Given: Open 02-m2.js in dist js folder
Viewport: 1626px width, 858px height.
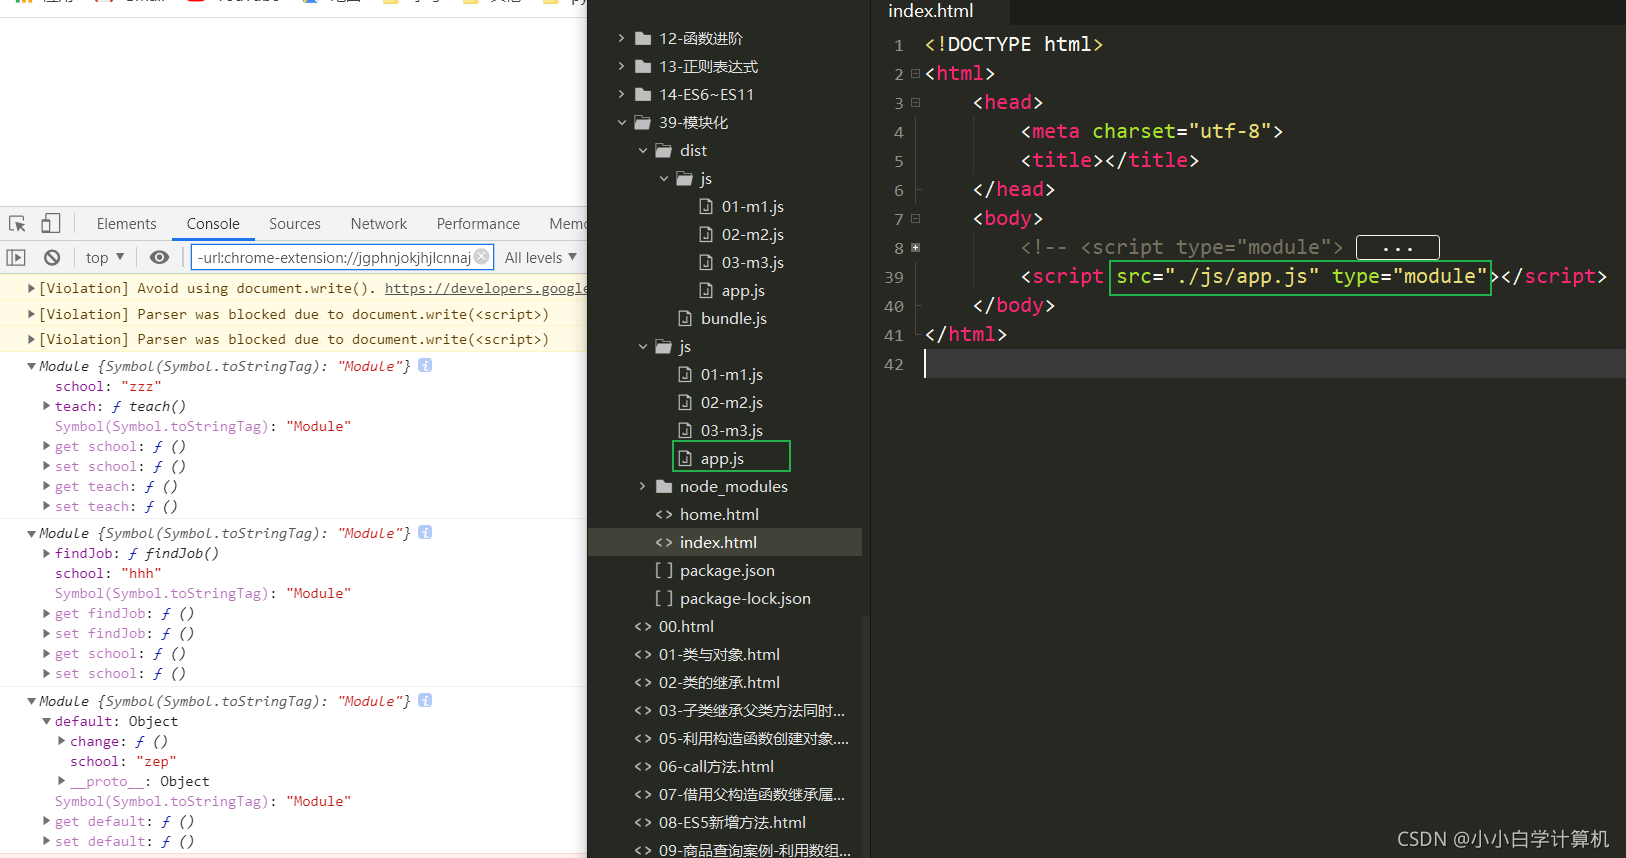Looking at the screenshot, I should tap(752, 234).
